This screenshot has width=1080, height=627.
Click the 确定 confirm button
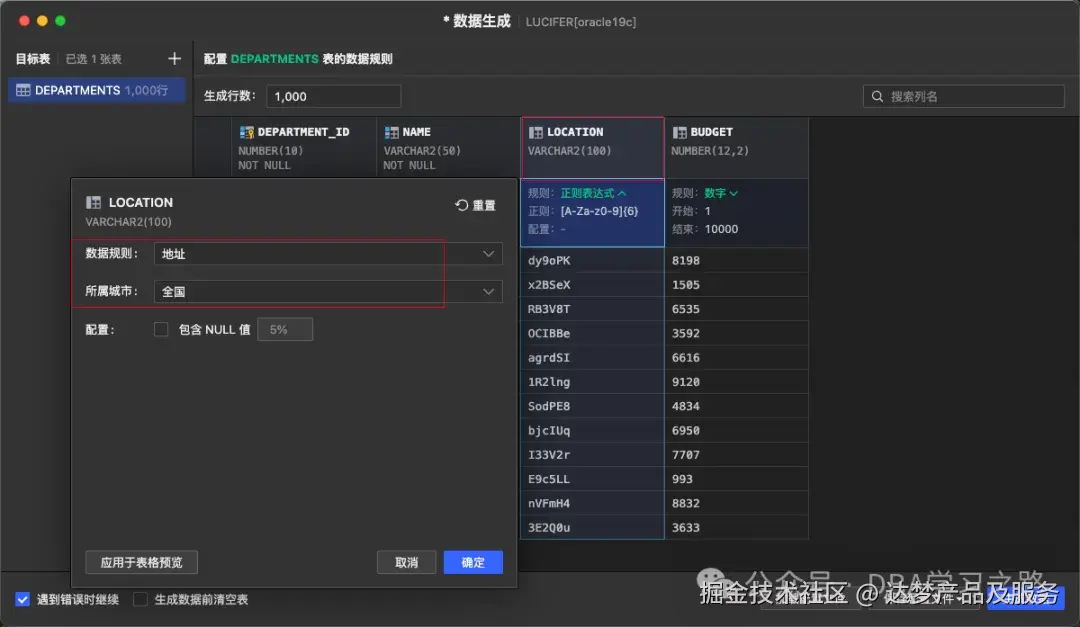tap(472, 562)
